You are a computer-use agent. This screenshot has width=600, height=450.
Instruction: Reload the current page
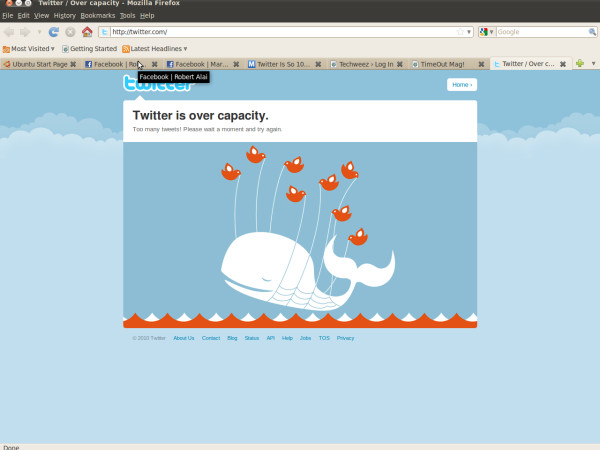54,32
